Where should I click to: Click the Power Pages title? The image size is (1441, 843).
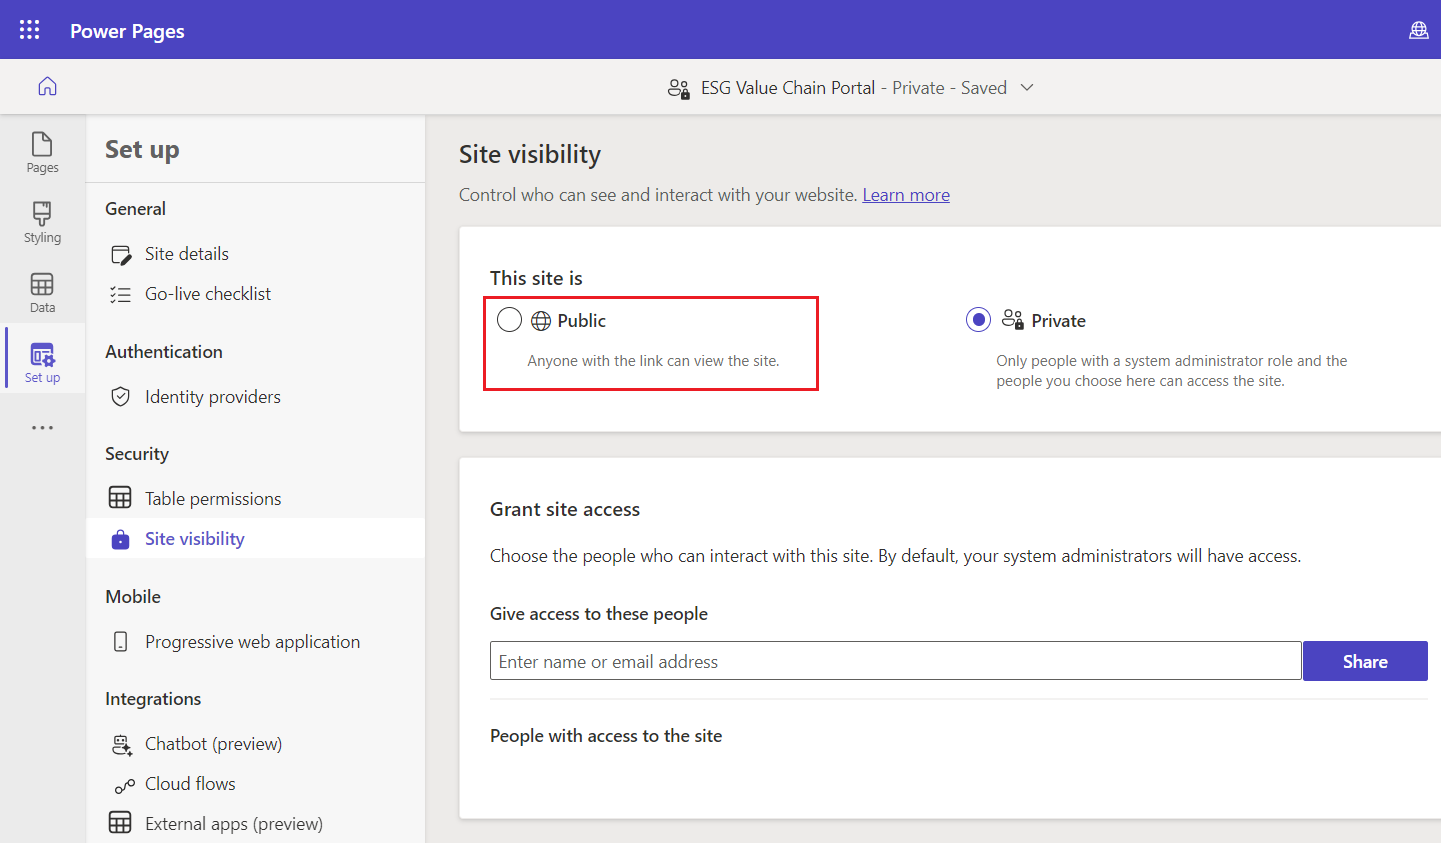[x=127, y=31]
